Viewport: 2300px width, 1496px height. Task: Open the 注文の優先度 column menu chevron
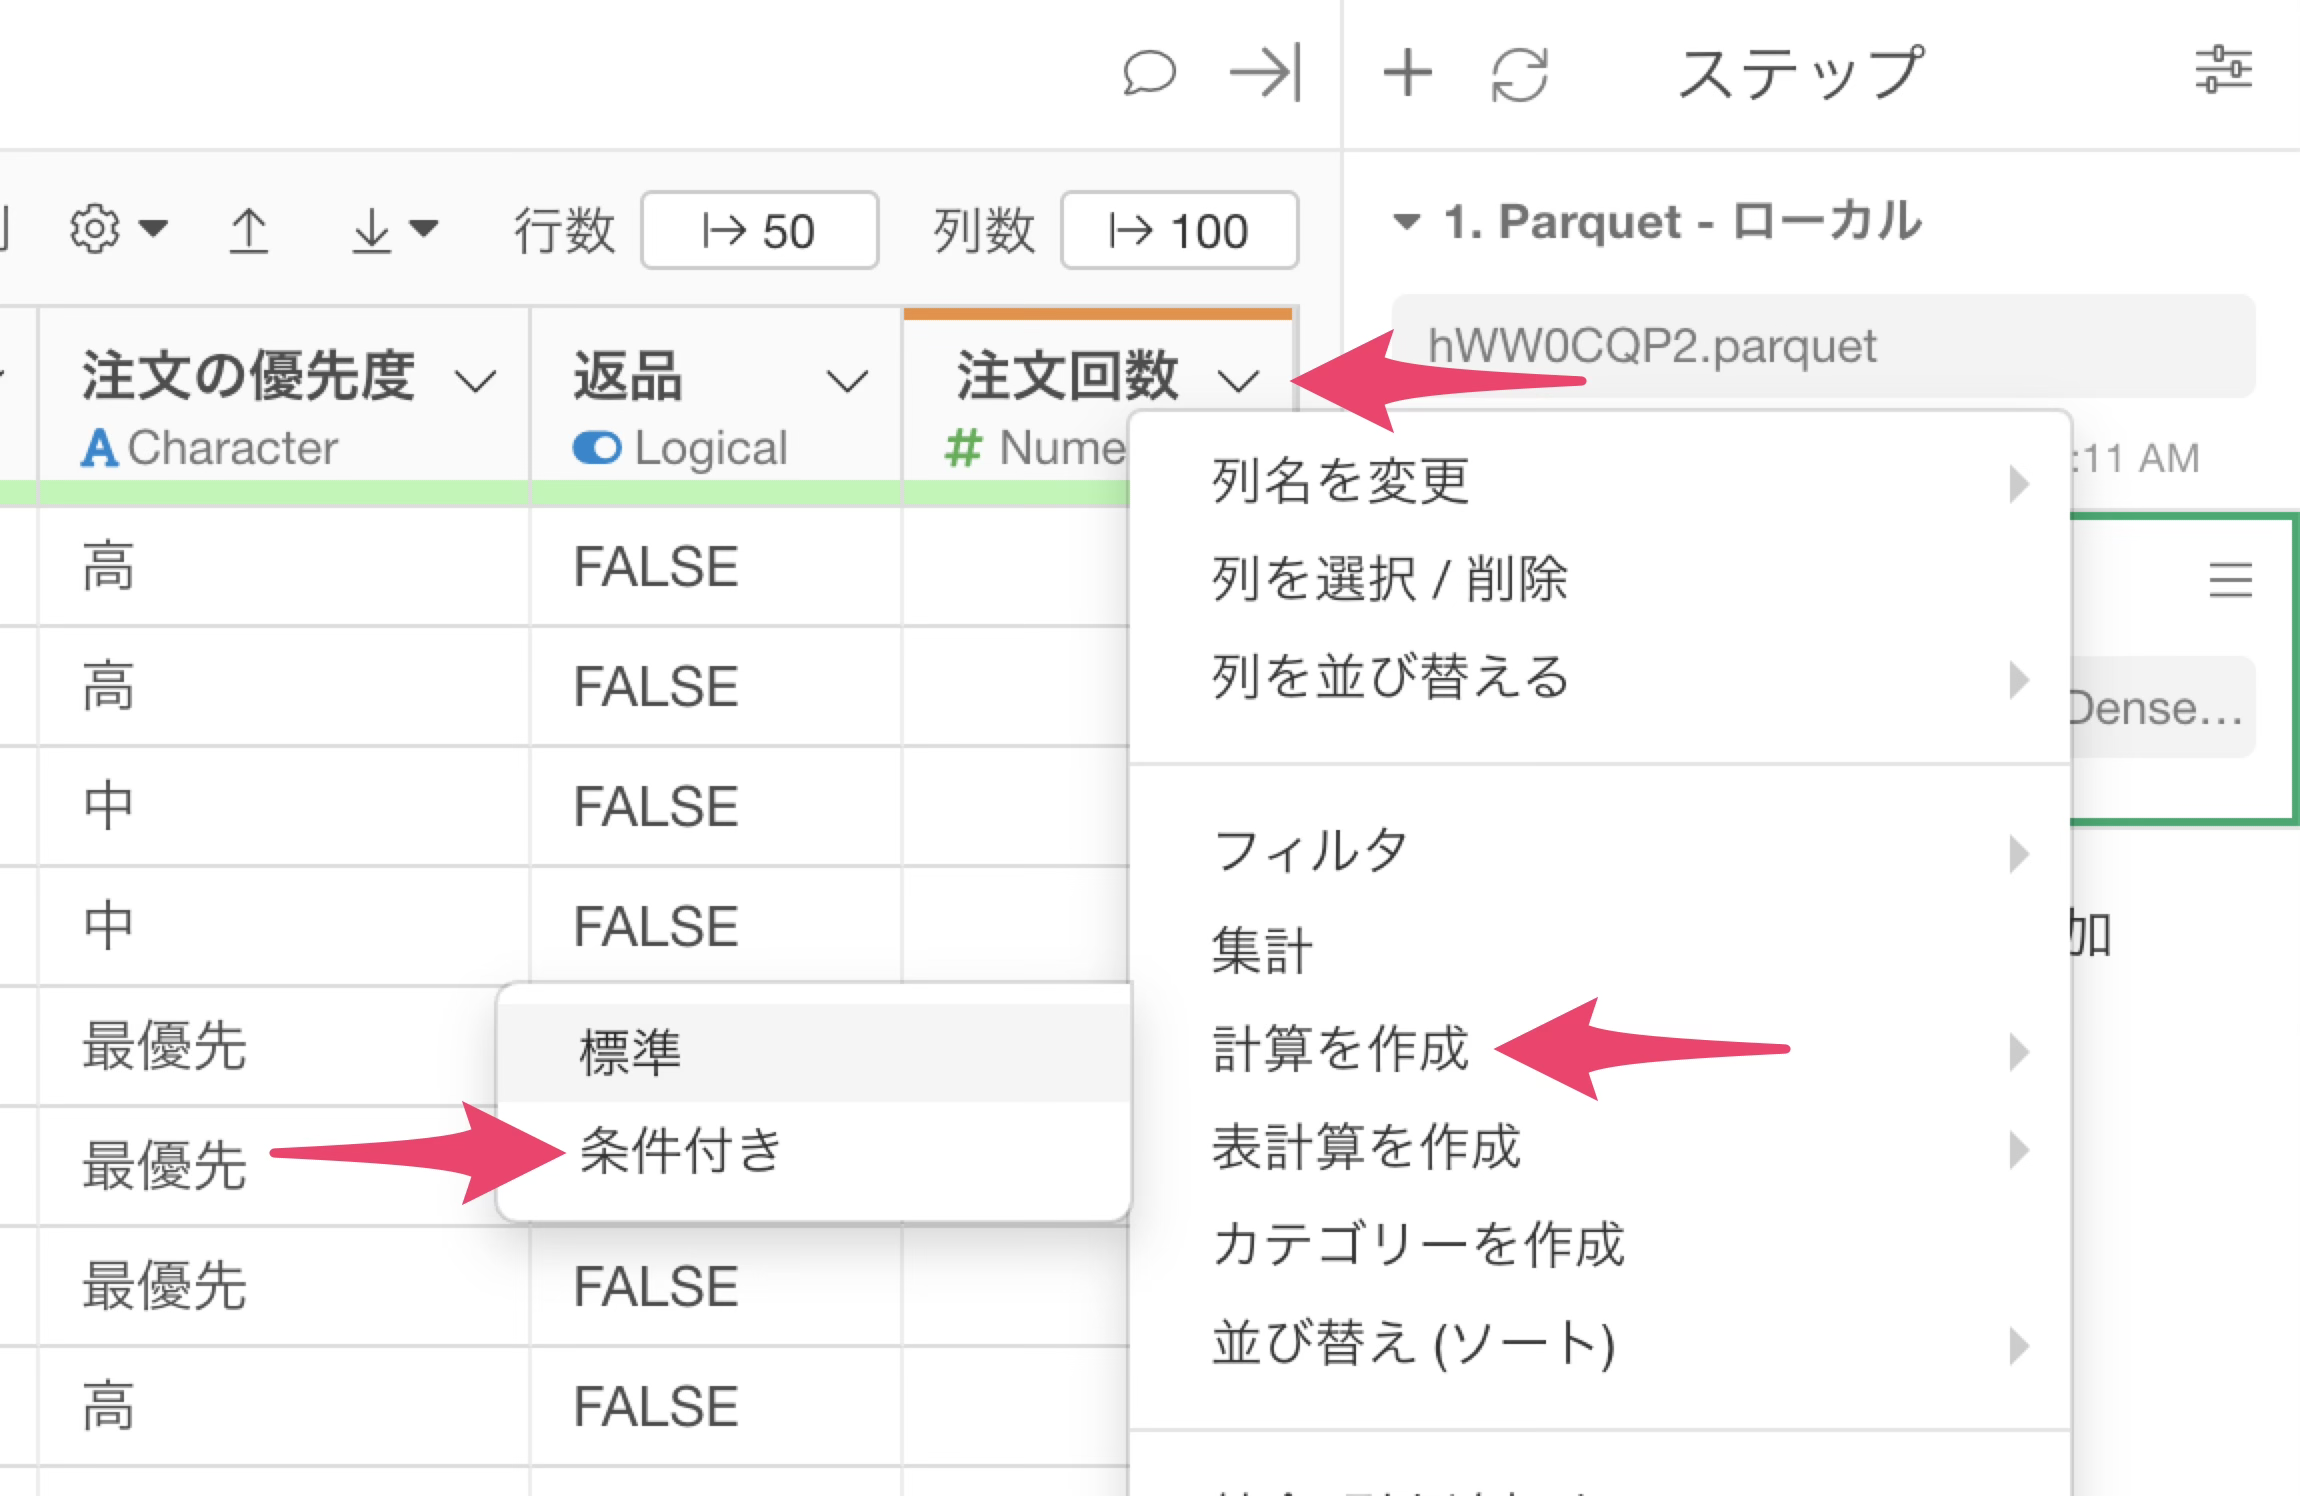tap(475, 380)
